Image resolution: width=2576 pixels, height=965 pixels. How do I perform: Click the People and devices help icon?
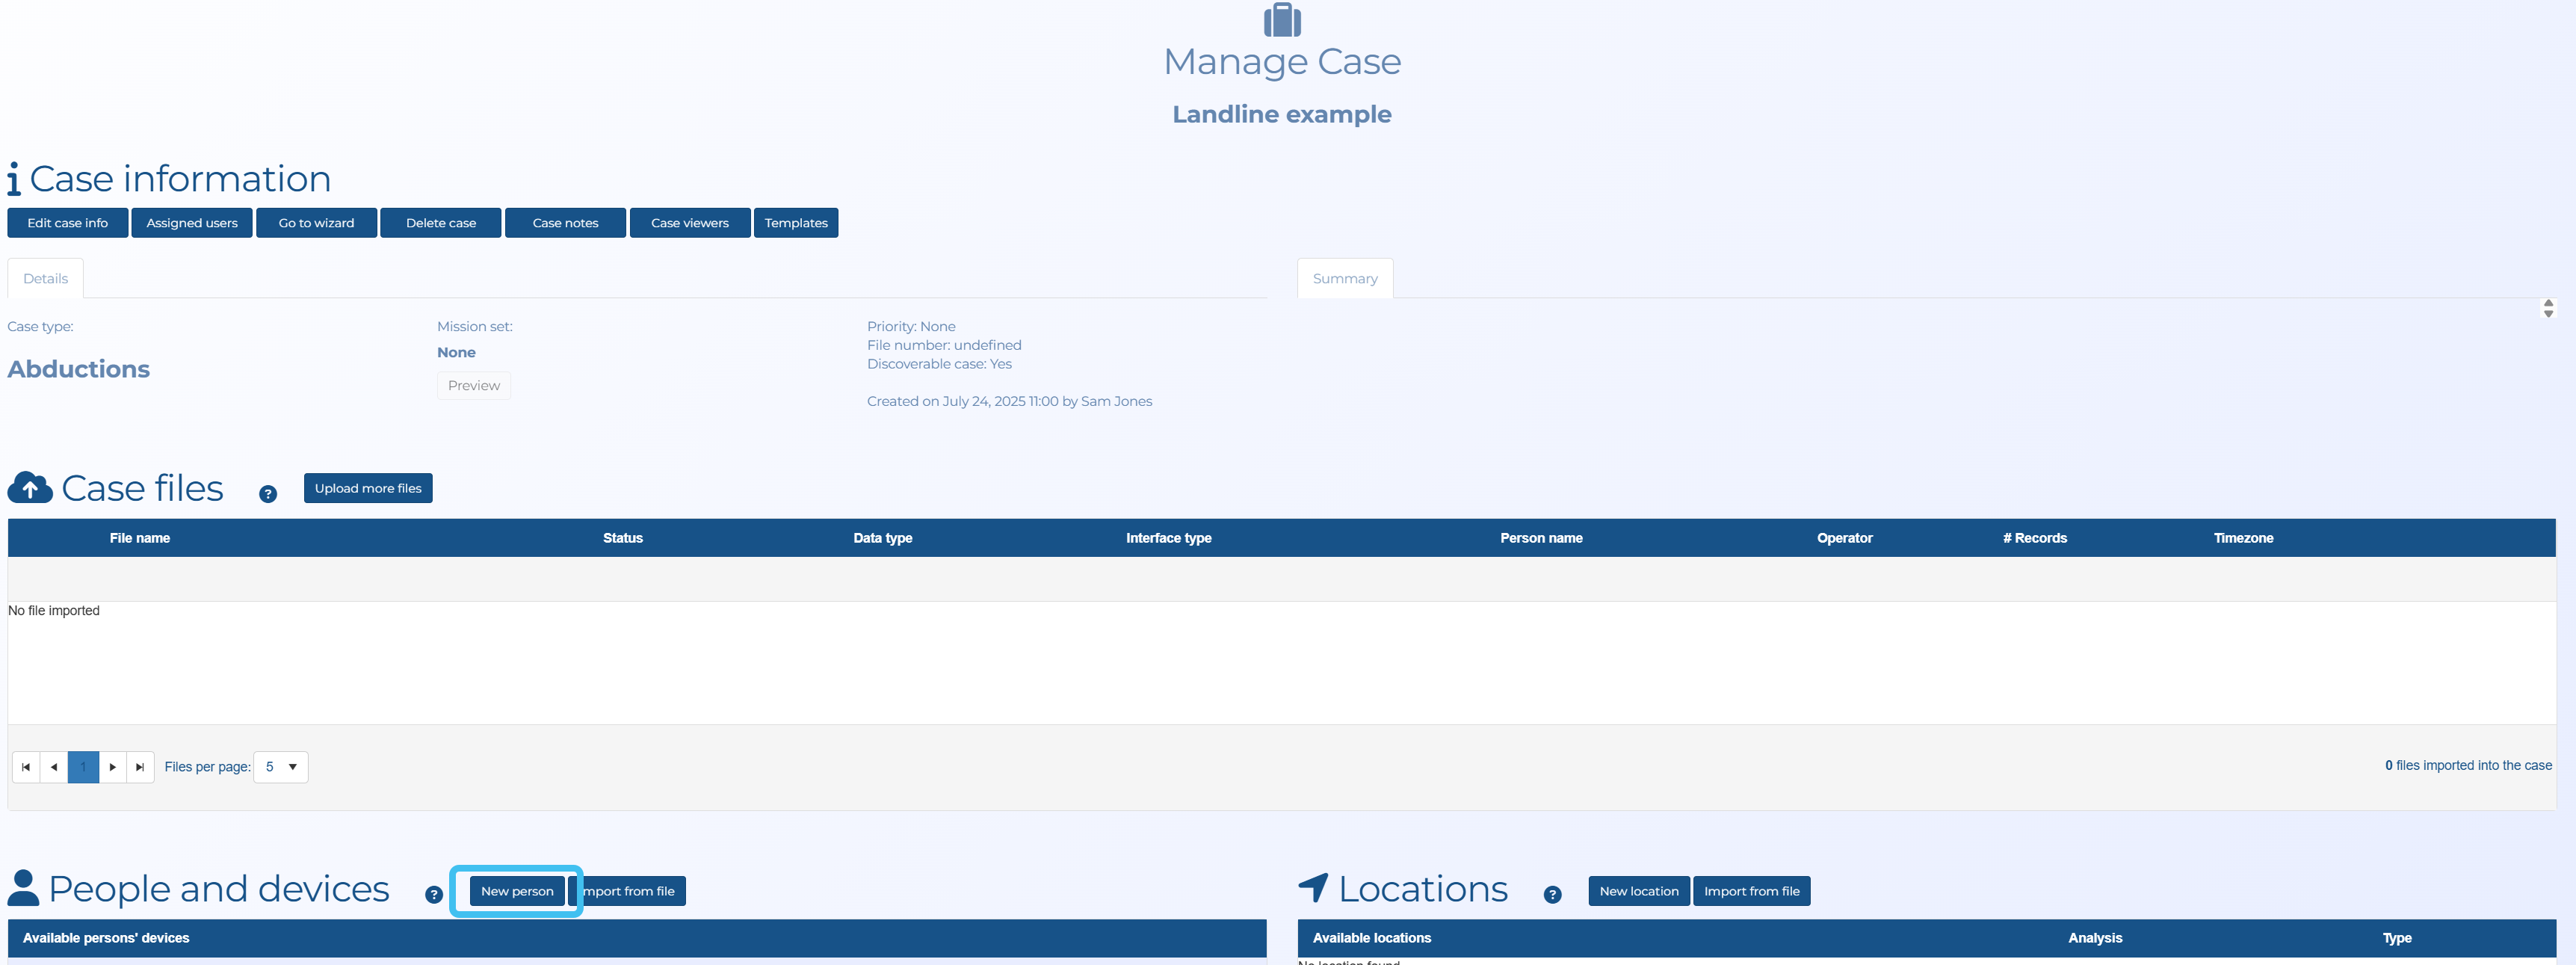tap(433, 895)
